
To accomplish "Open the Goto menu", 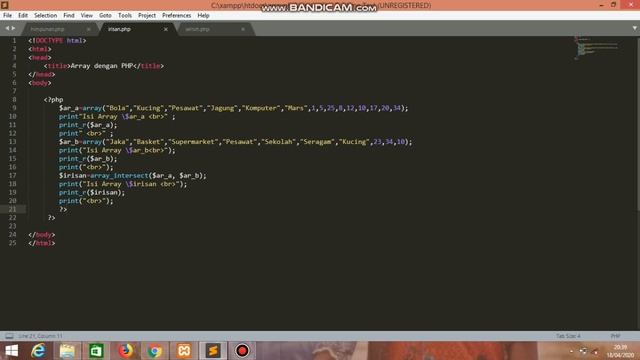I will point(105,16).
